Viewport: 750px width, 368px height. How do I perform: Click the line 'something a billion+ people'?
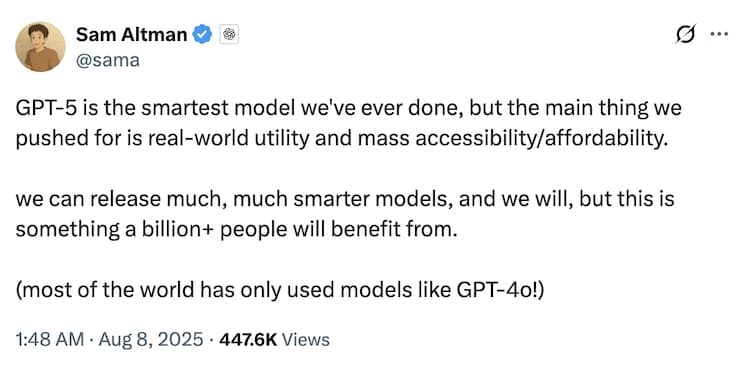pos(233,230)
